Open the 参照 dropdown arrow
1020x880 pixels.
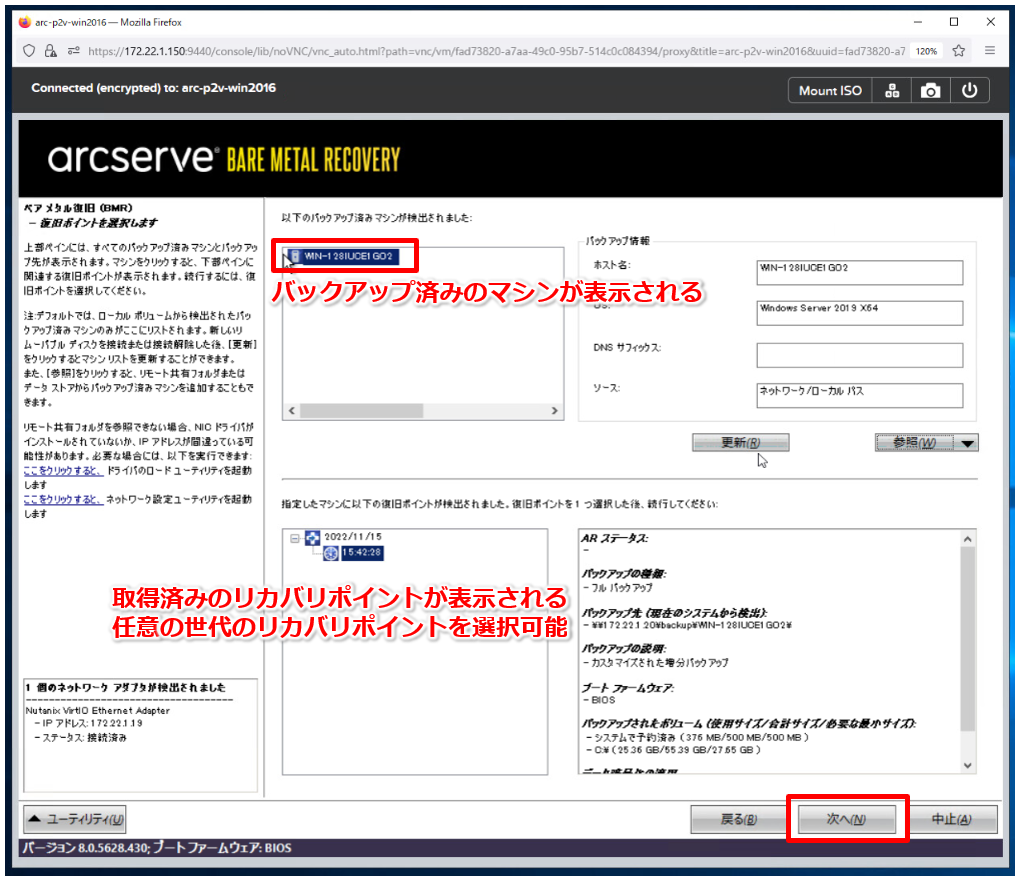coord(967,444)
